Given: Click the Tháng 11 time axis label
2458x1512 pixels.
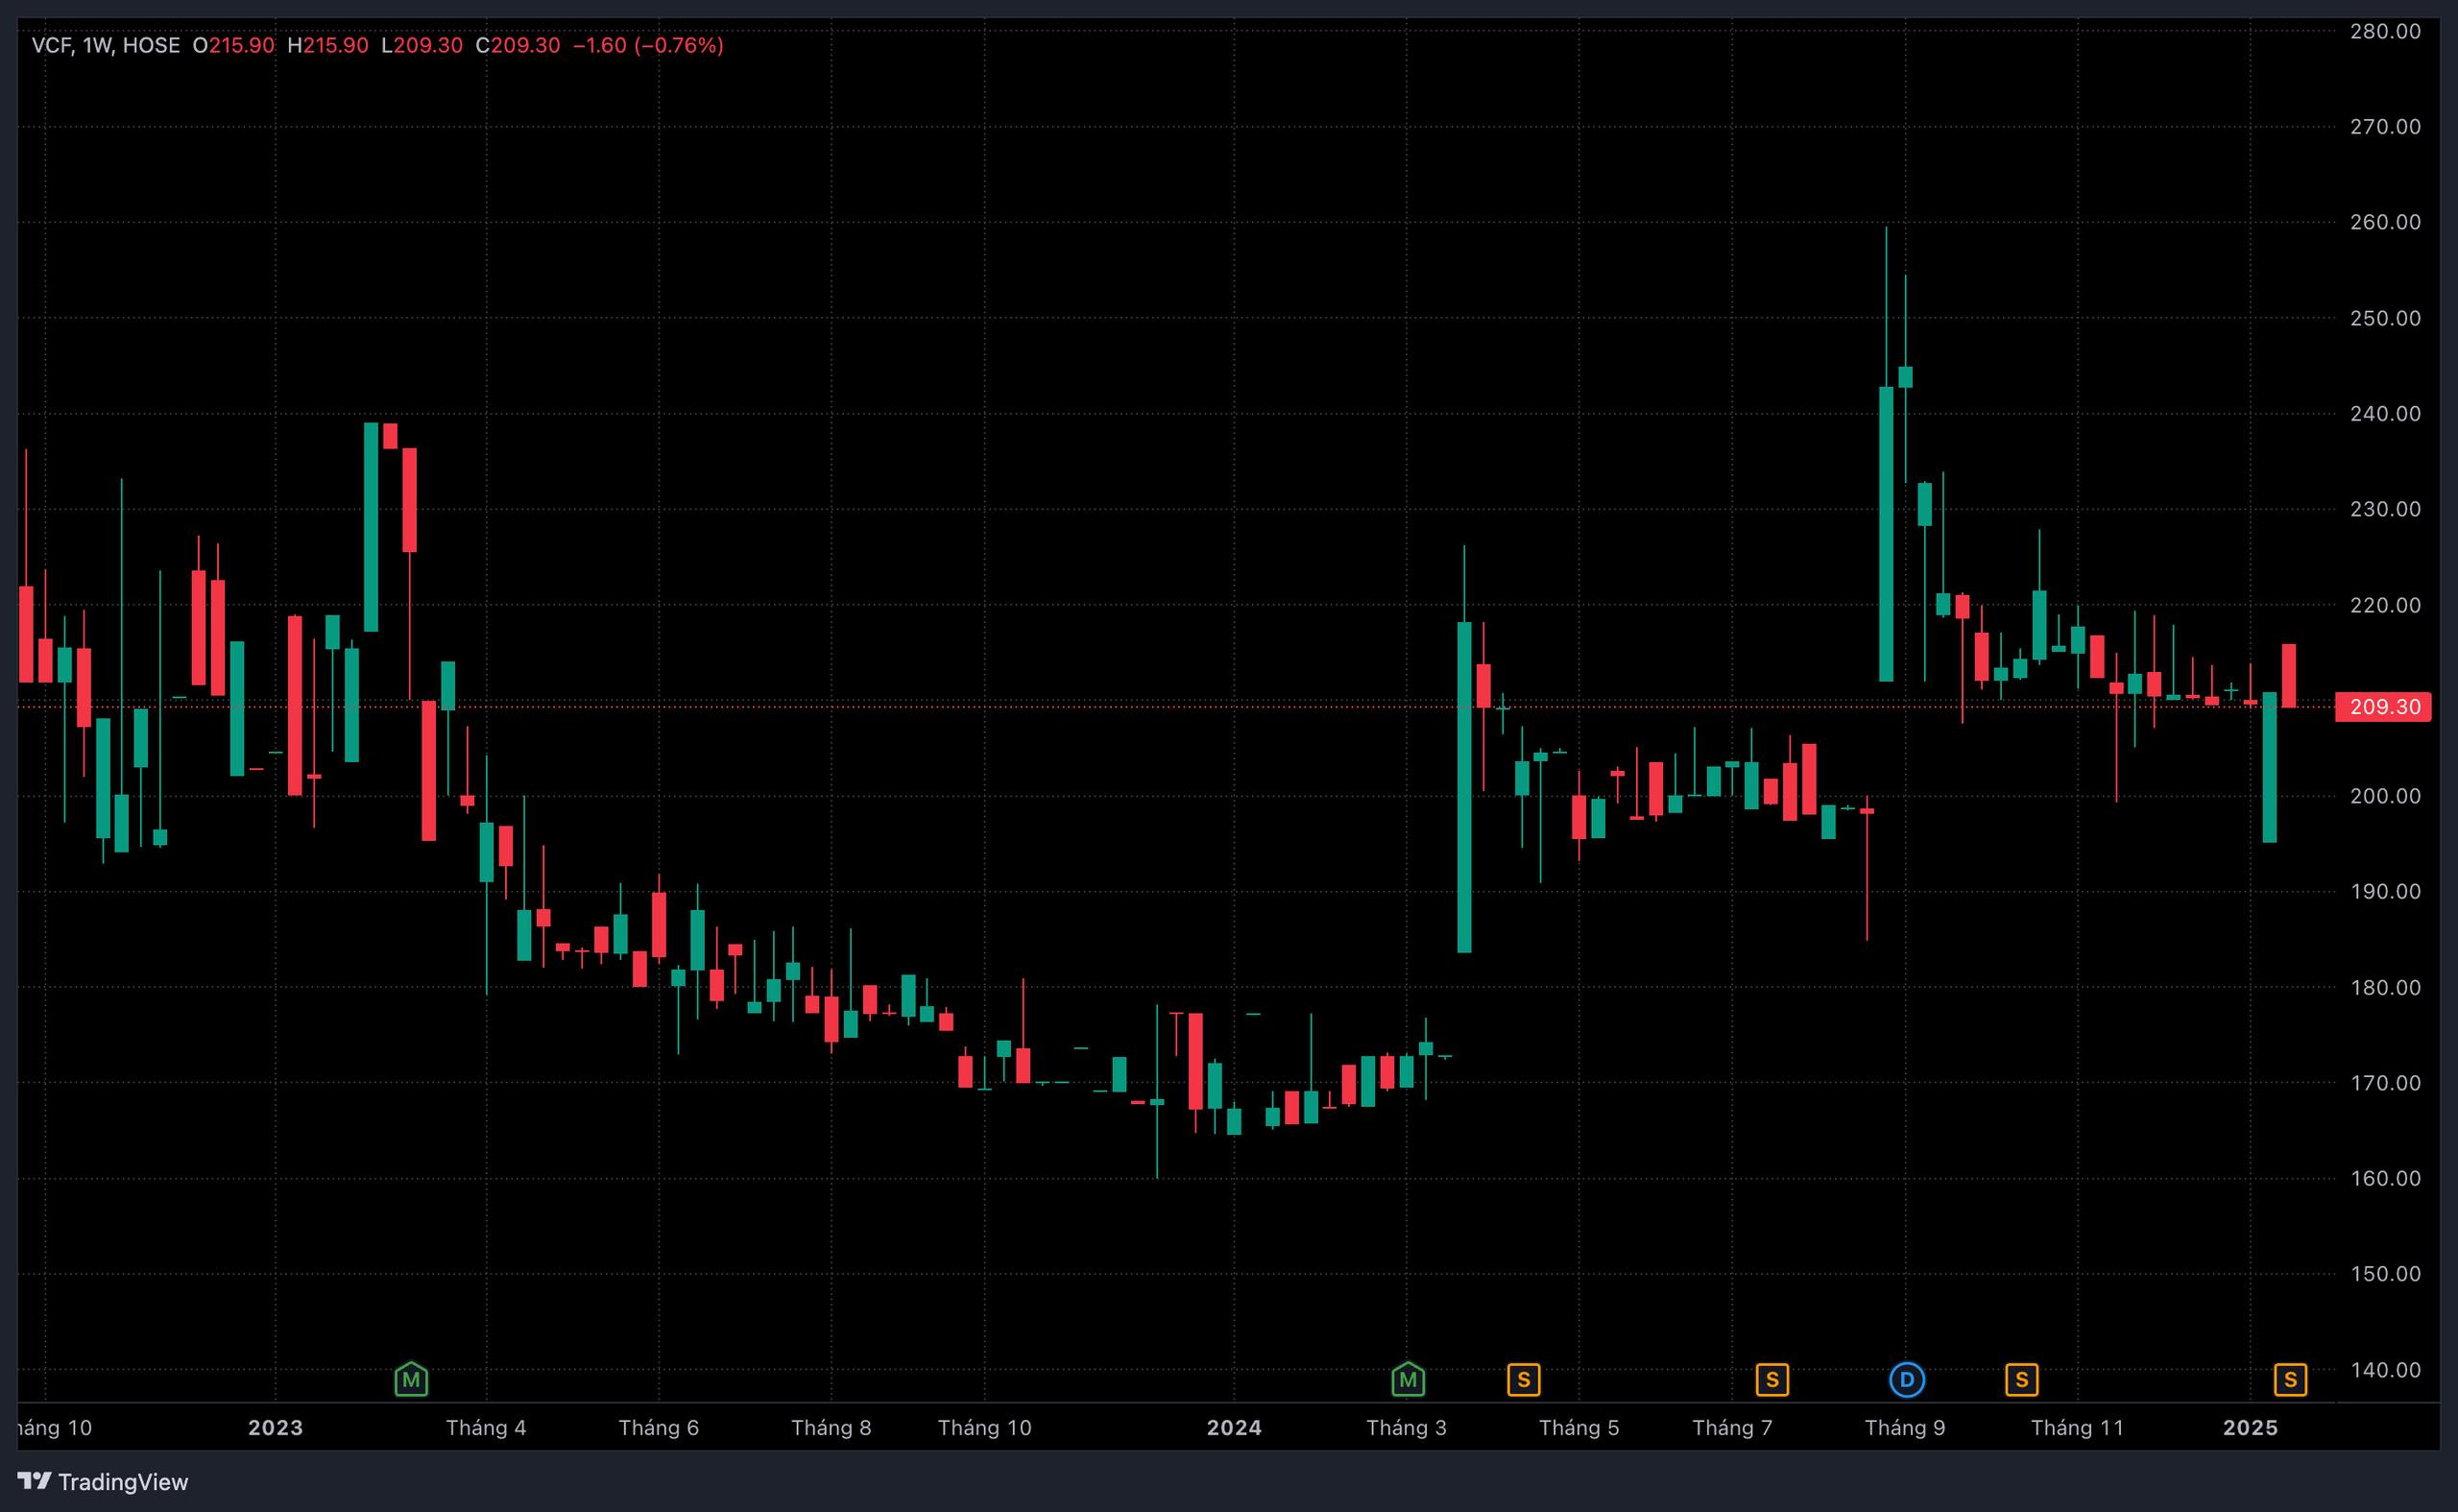Looking at the screenshot, I should pos(2077,1428).
